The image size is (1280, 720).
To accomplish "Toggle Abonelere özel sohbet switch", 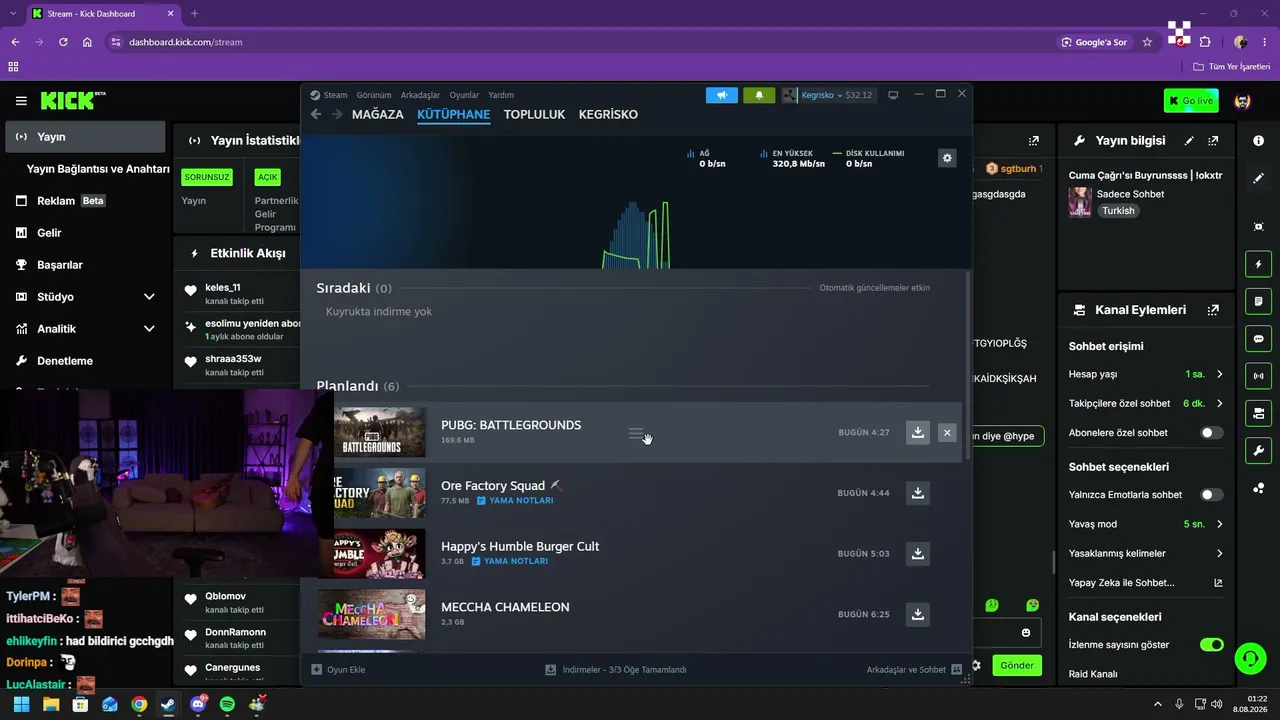I will pyautogui.click(x=1211, y=433).
